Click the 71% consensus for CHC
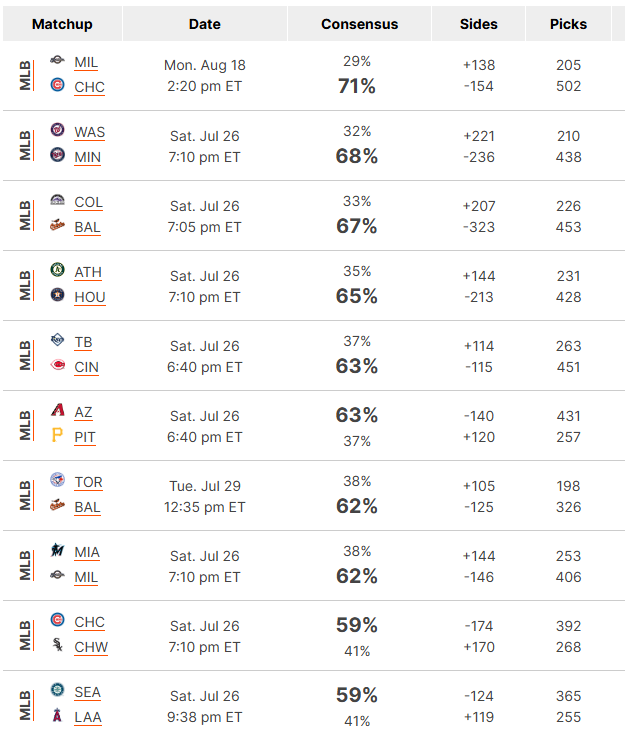Image resolution: width=625 pixels, height=739 pixels. pos(357,86)
